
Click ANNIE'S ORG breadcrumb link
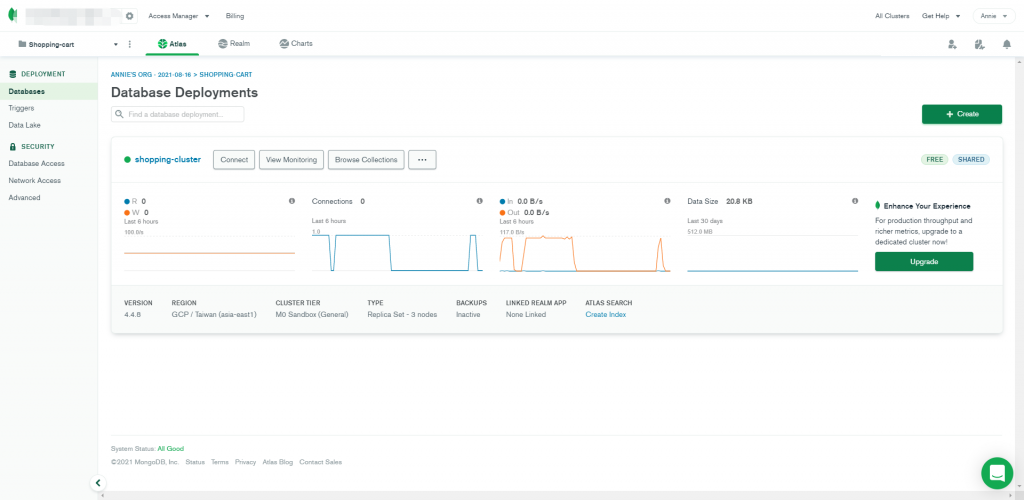coord(152,75)
